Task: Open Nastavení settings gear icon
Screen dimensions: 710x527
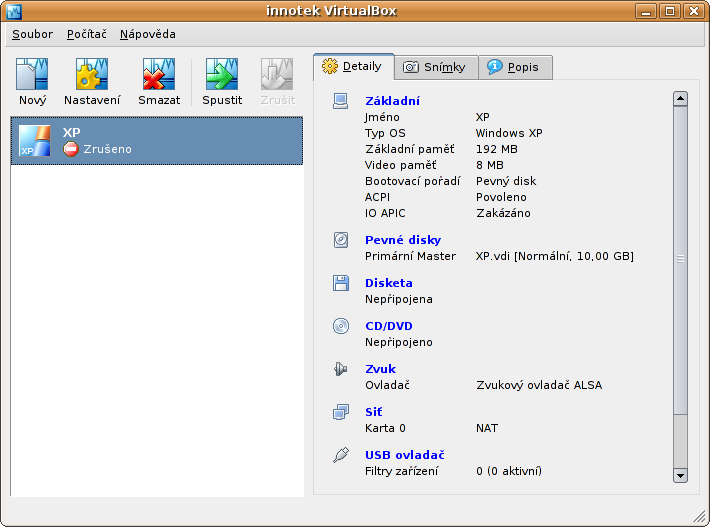Action: 92,74
